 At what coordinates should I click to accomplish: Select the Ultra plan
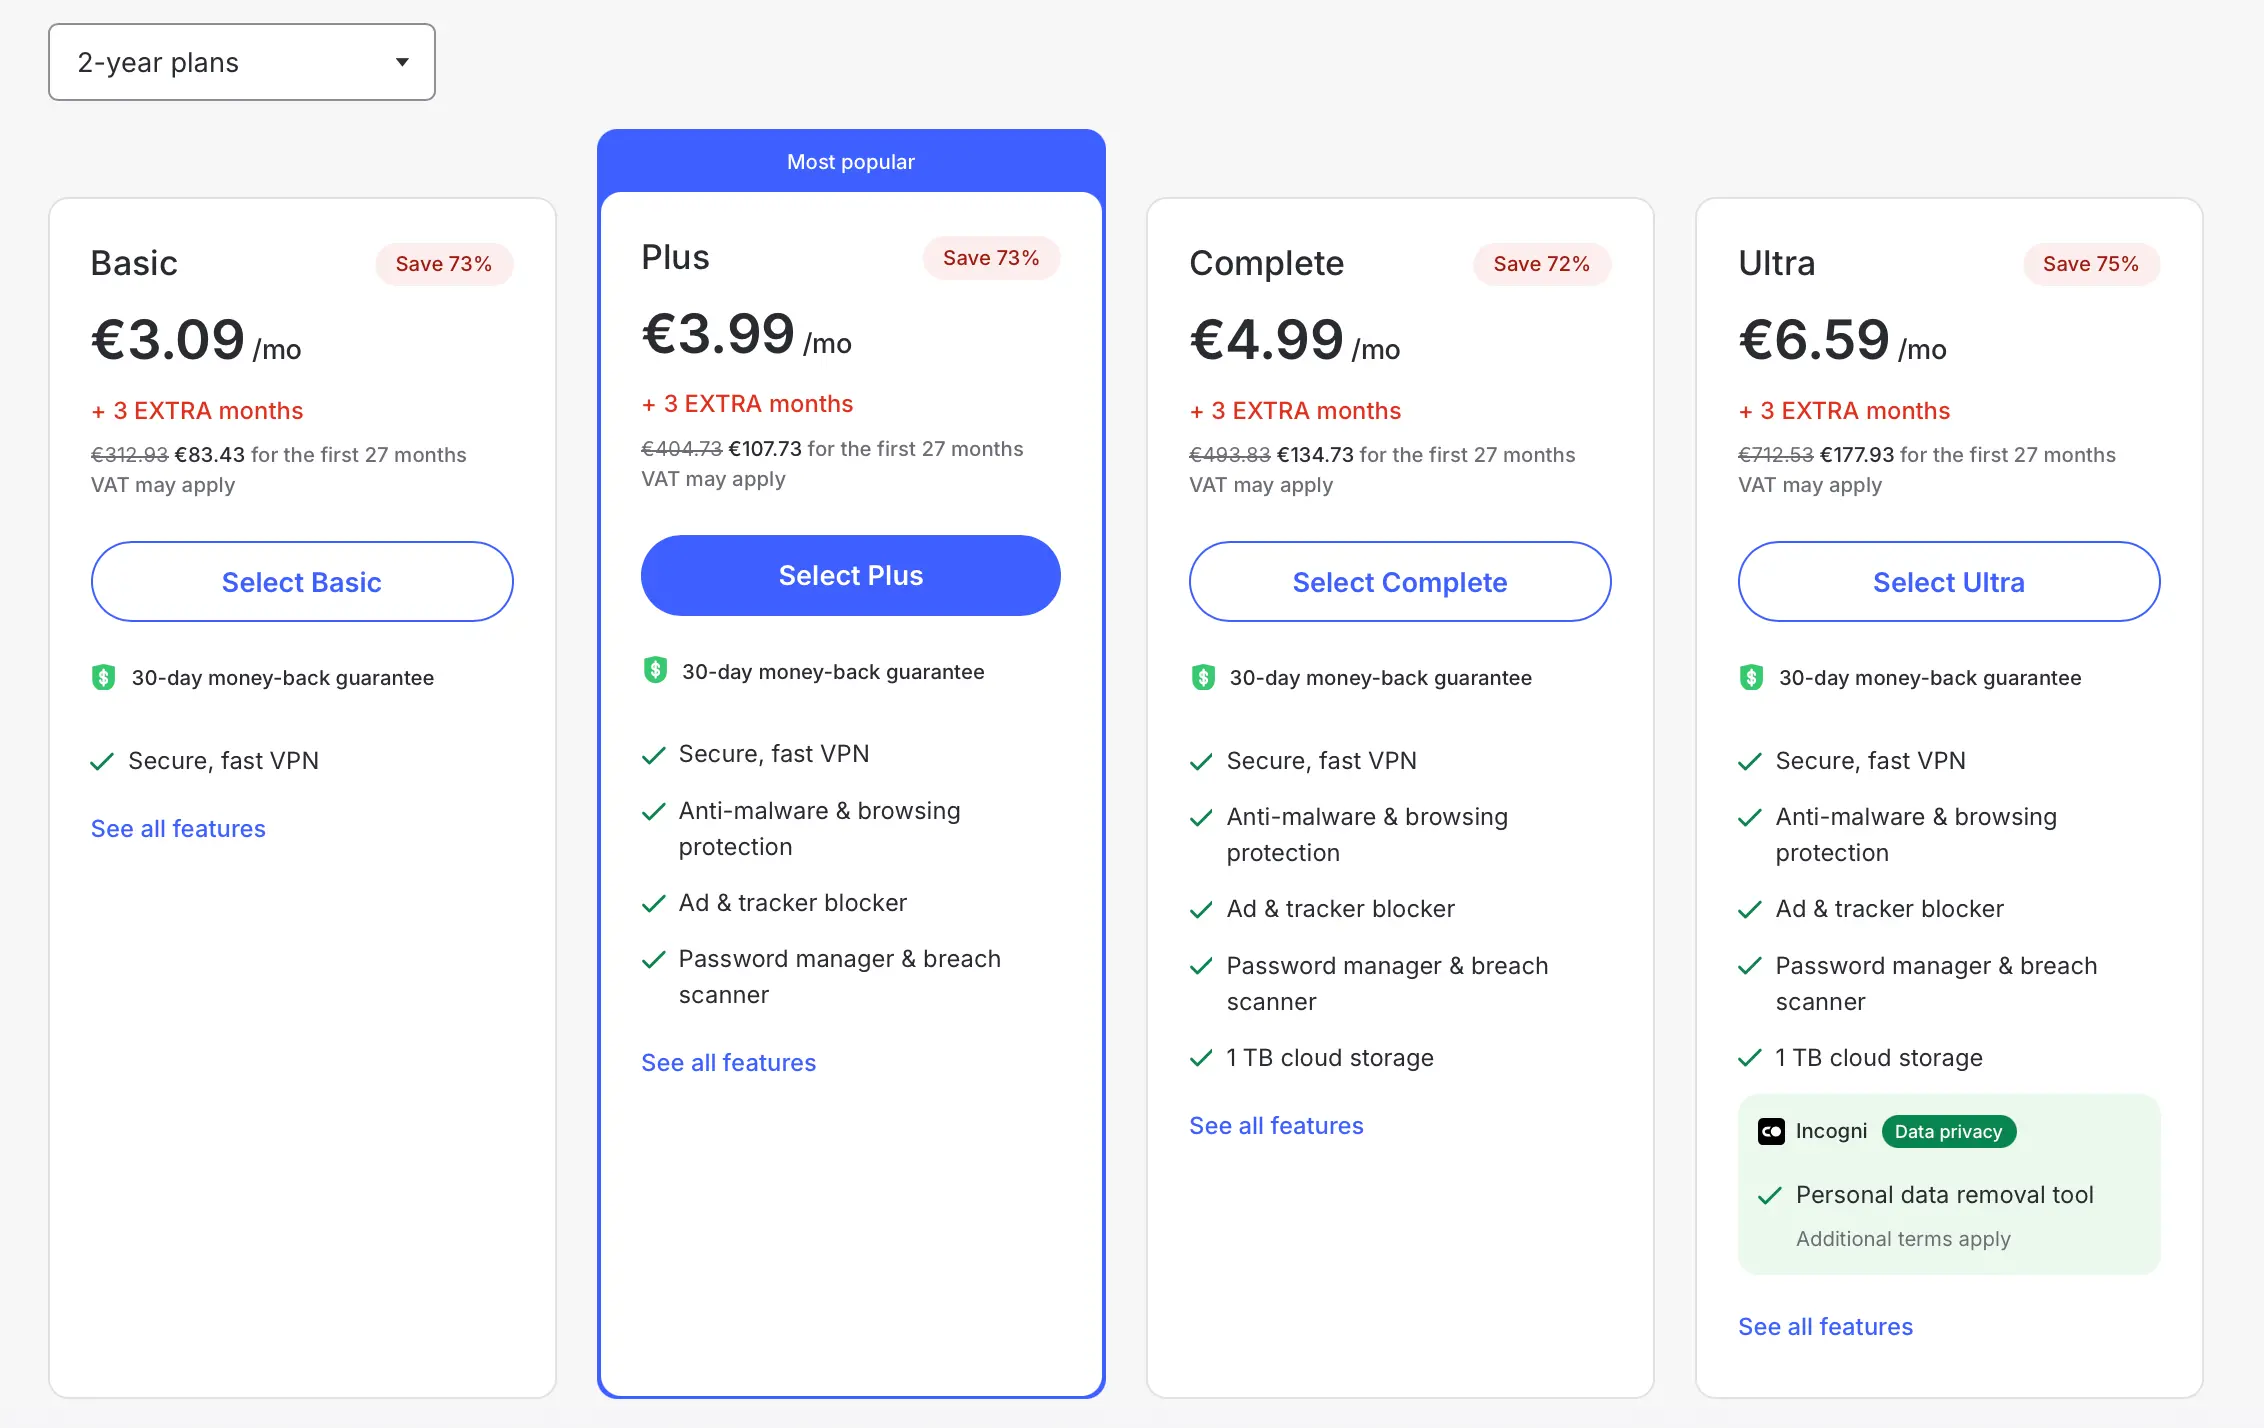1947,581
